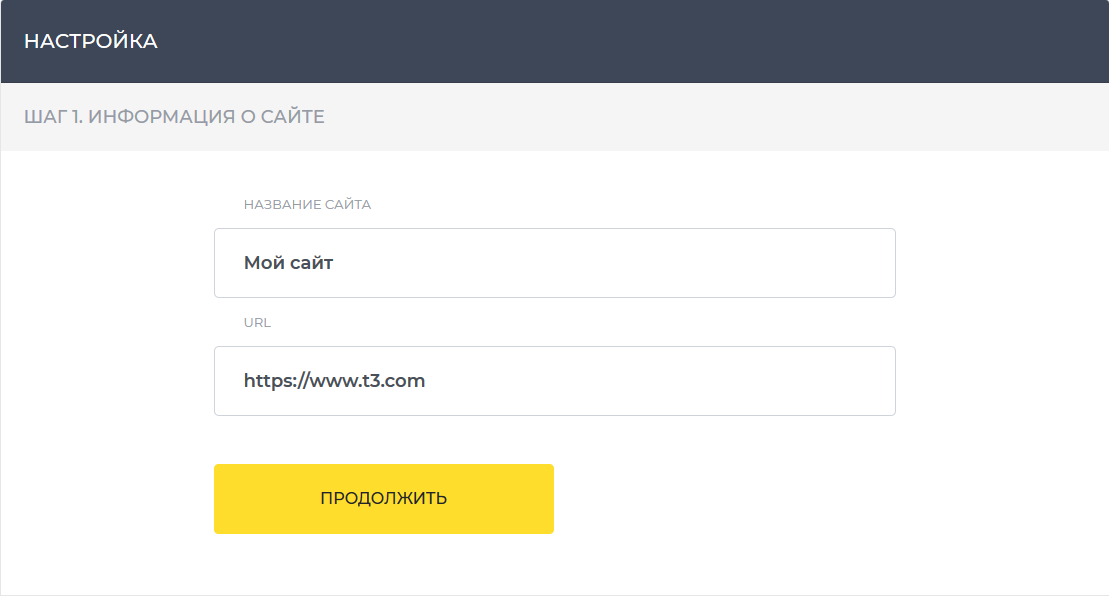Select the 'Шаг 1. Информация о сайте' heading

(x=174, y=117)
